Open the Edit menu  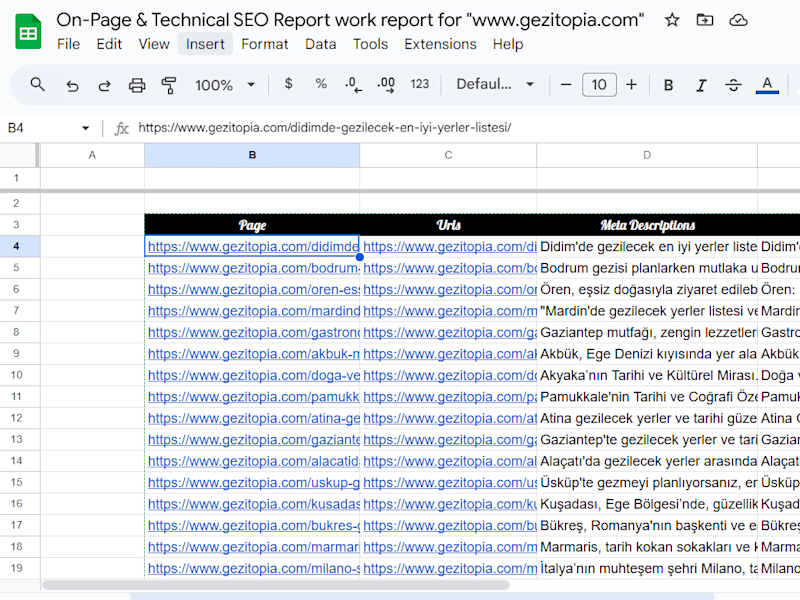[x=109, y=44]
